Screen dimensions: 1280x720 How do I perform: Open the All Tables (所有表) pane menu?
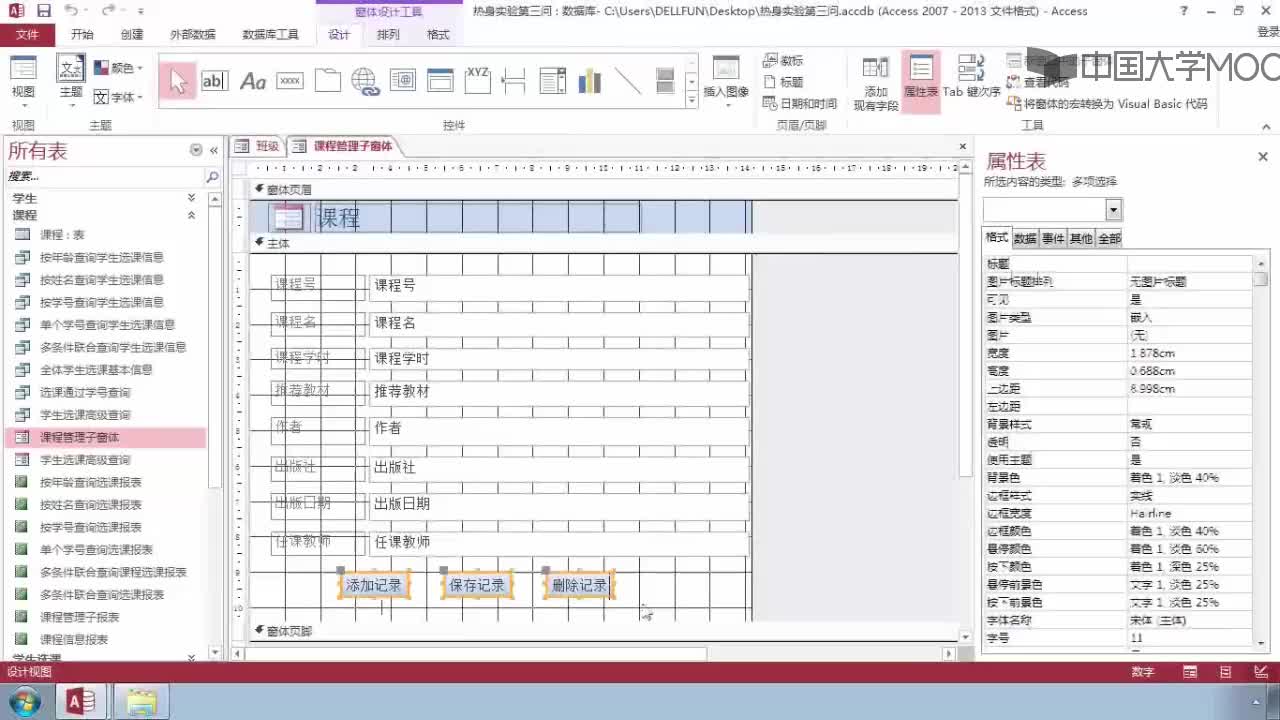click(196, 150)
